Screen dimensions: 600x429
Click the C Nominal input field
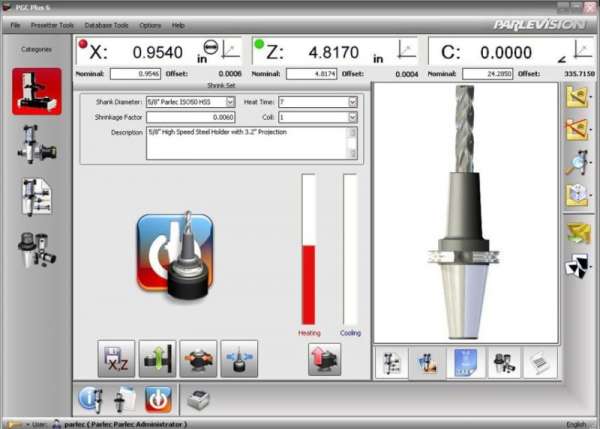(x=488, y=74)
